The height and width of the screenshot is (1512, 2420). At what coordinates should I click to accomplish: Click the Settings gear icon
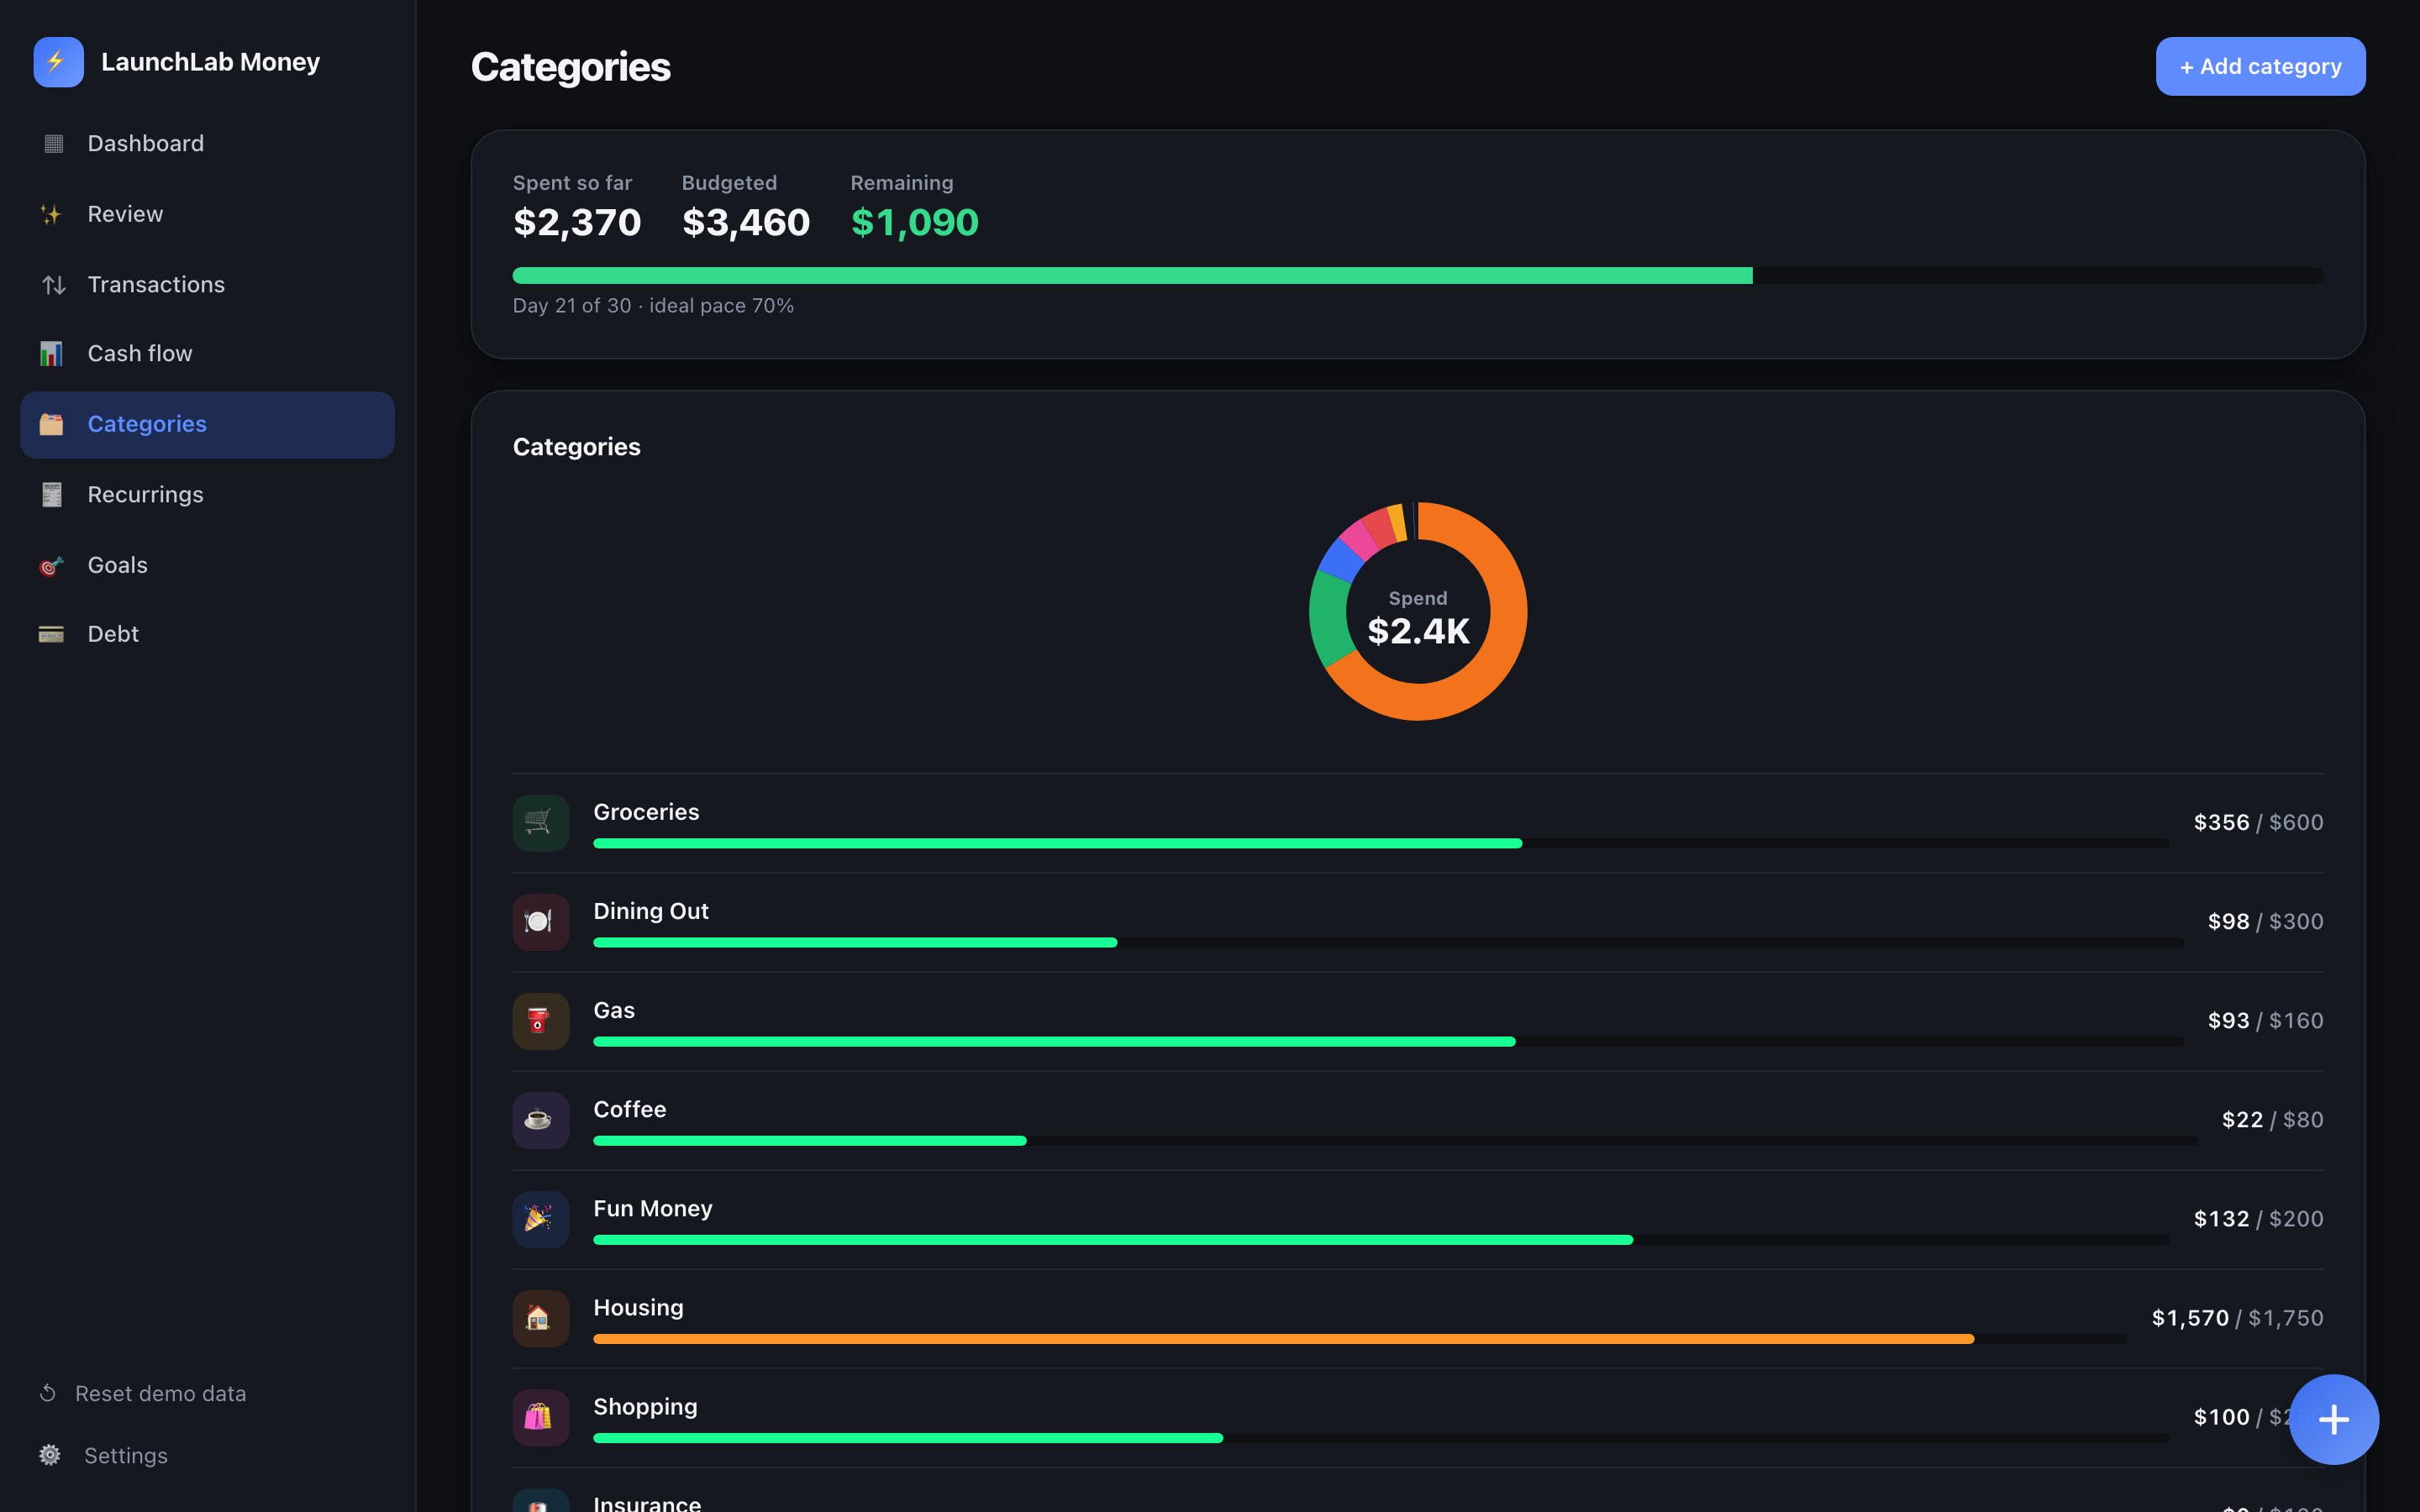click(x=50, y=1455)
